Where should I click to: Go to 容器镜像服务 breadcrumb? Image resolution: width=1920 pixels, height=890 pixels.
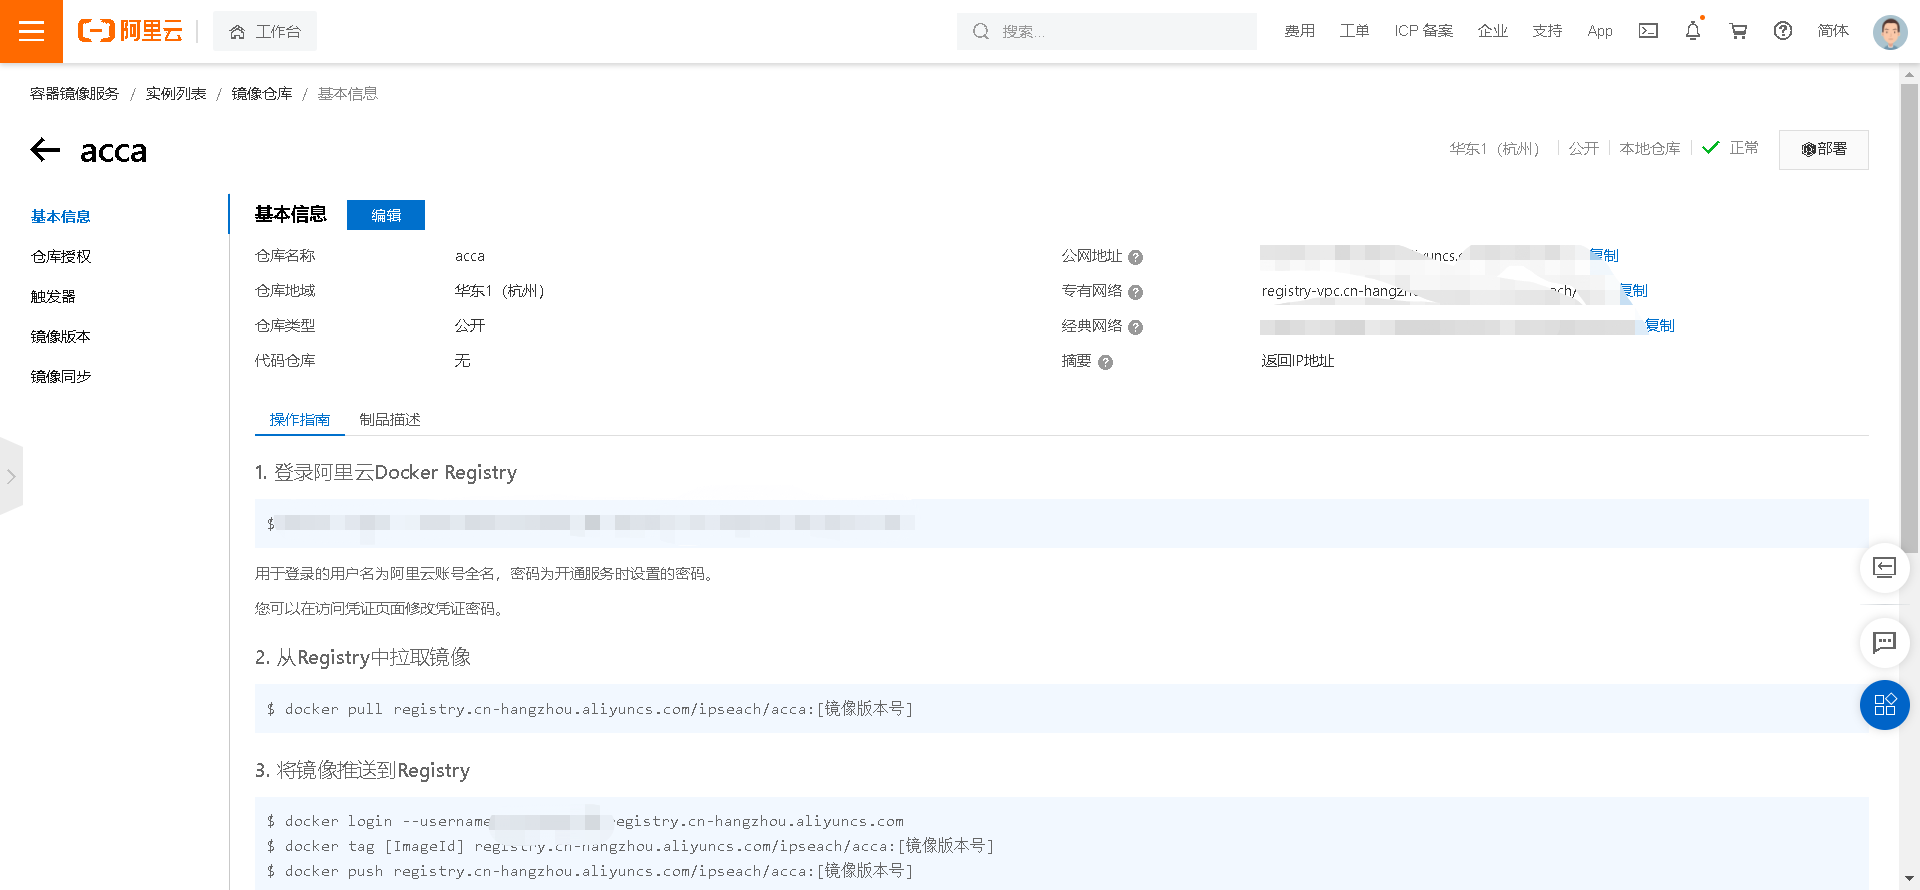click(x=74, y=94)
